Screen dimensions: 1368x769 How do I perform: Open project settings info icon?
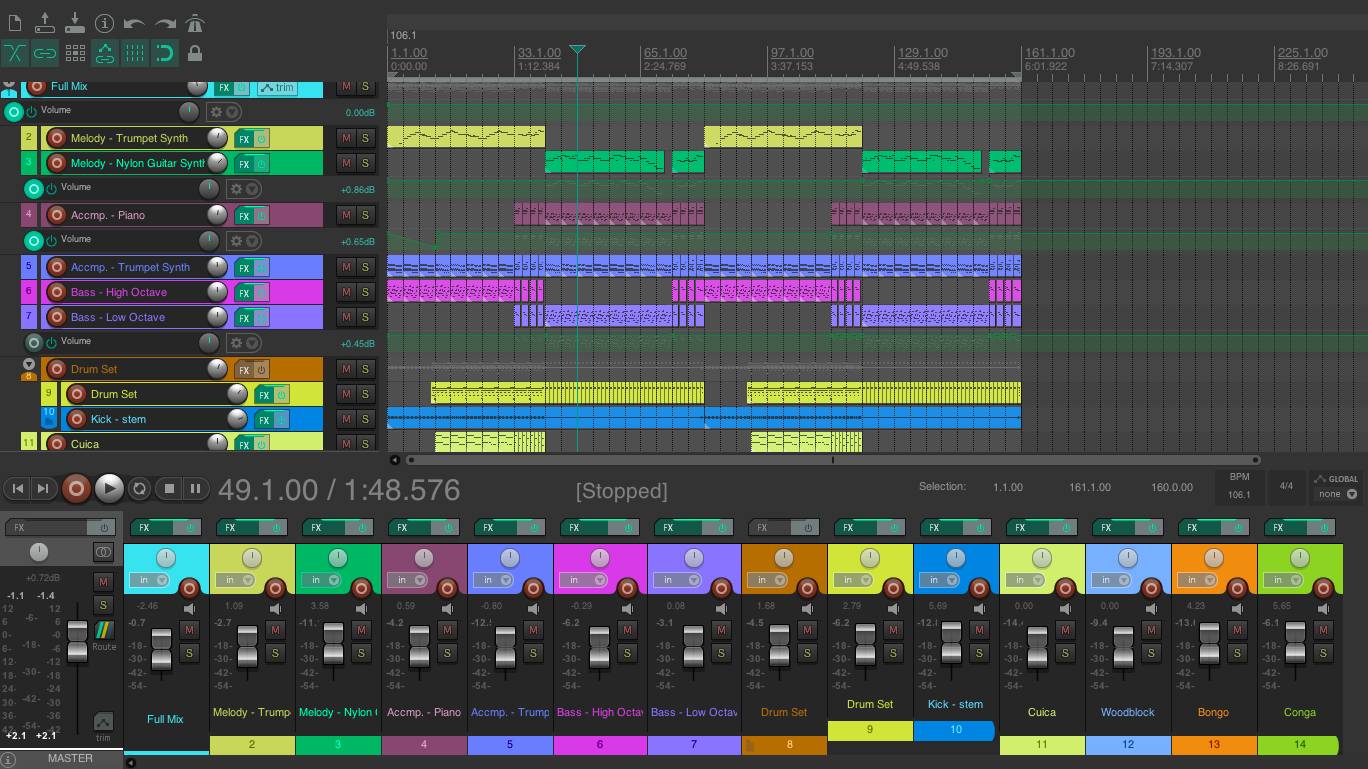tap(104, 22)
